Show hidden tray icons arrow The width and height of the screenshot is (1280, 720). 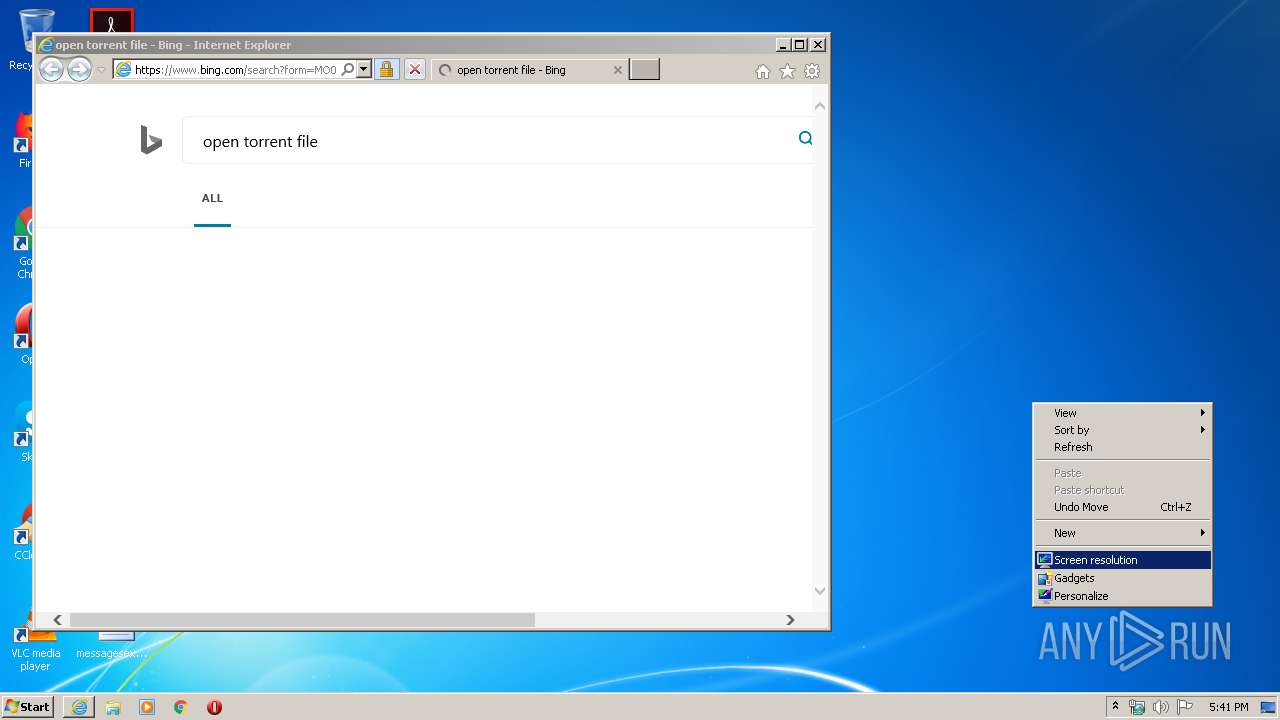[x=1115, y=707]
